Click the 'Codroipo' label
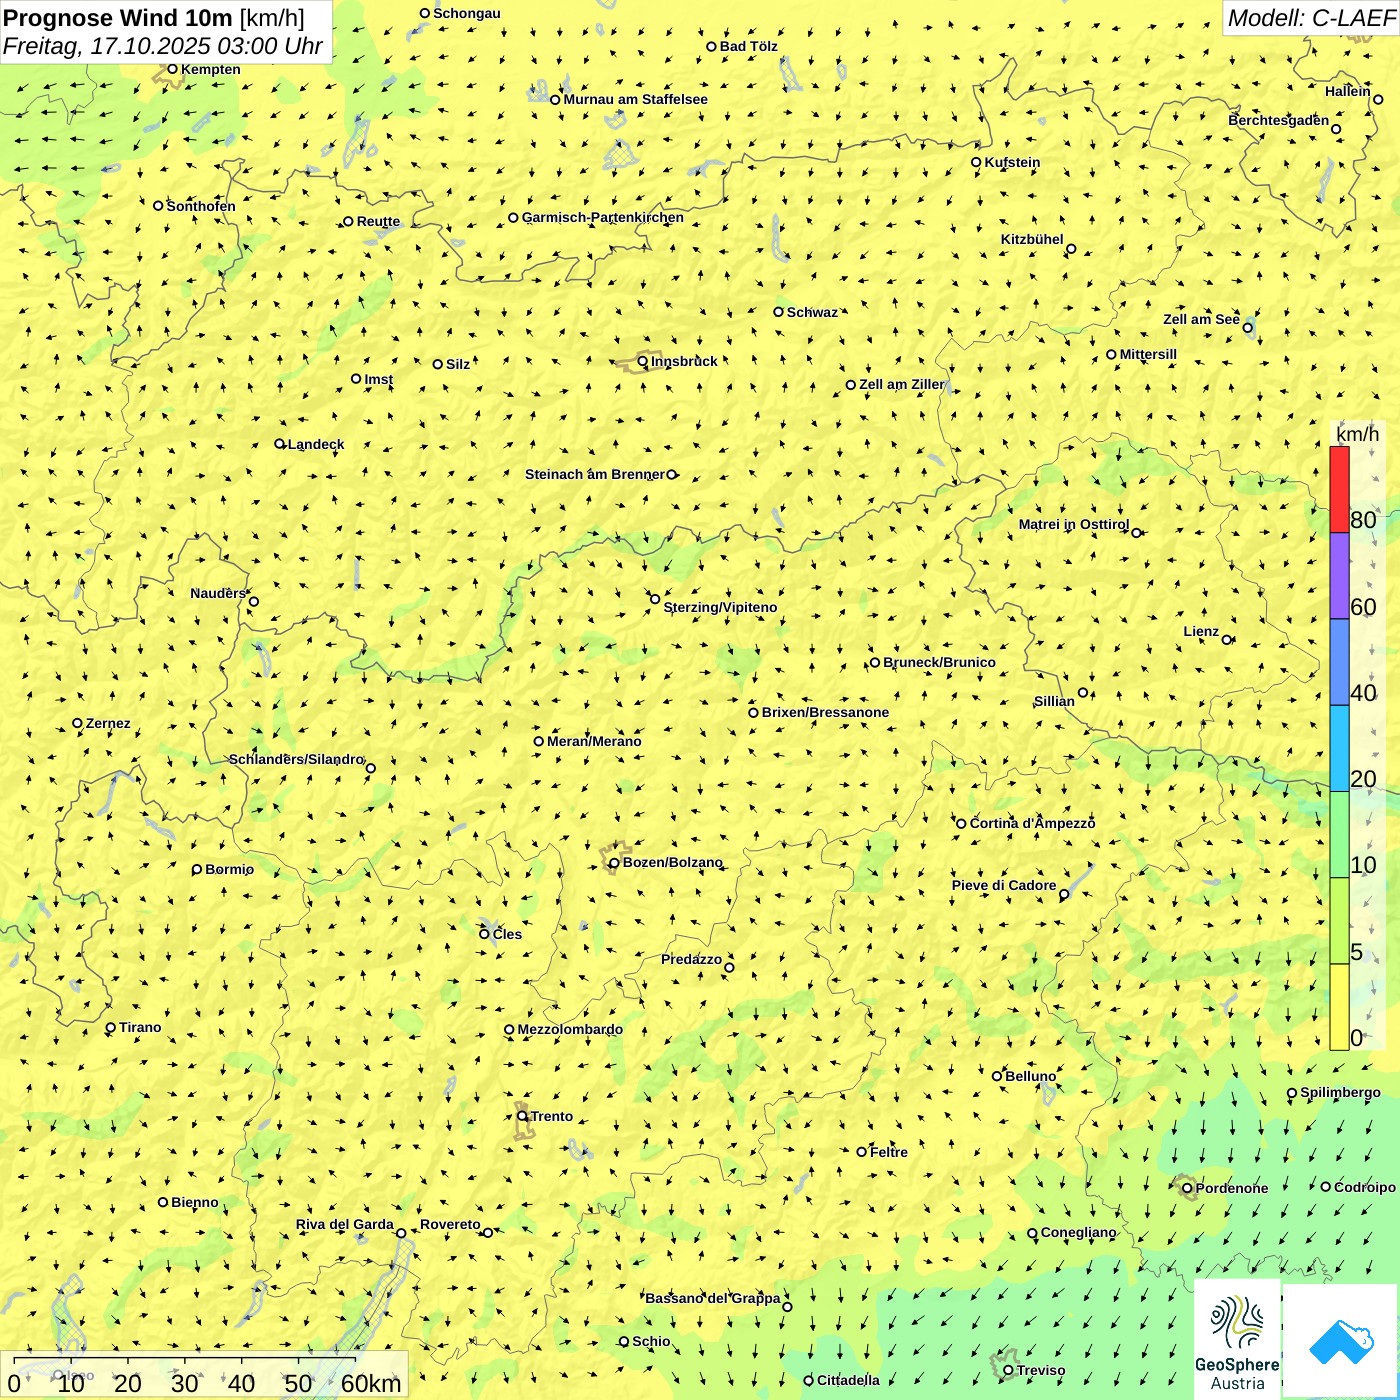 pyautogui.click(x=1364, y=1187)
